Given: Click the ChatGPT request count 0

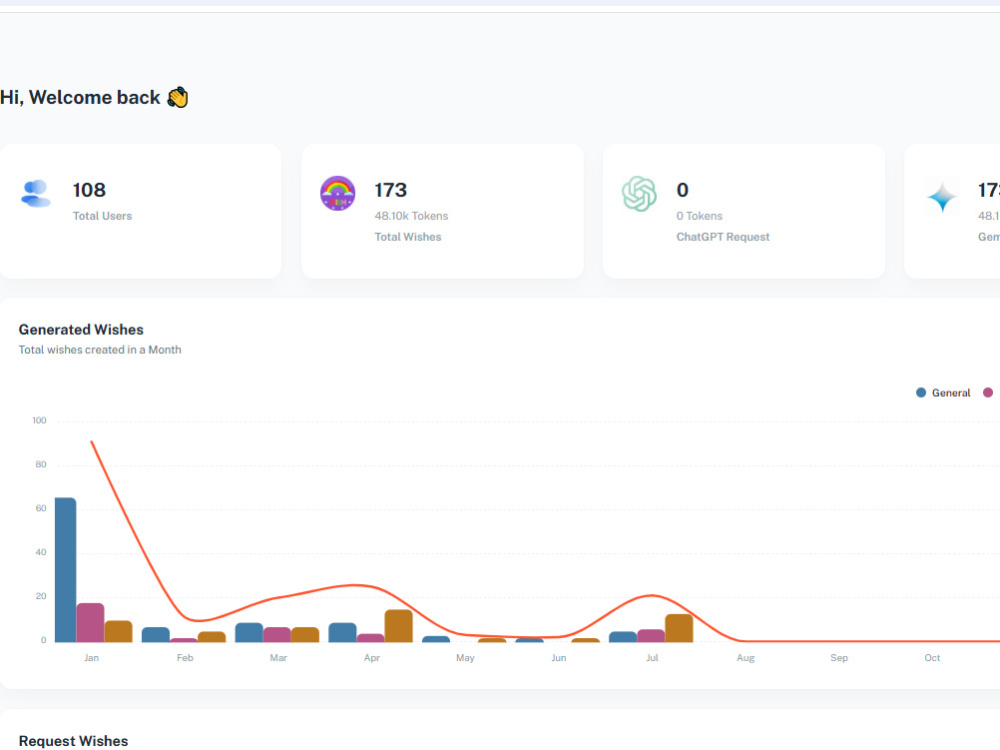Looking at the screenshot, I should pyautogui.click(x=682, y=190).
